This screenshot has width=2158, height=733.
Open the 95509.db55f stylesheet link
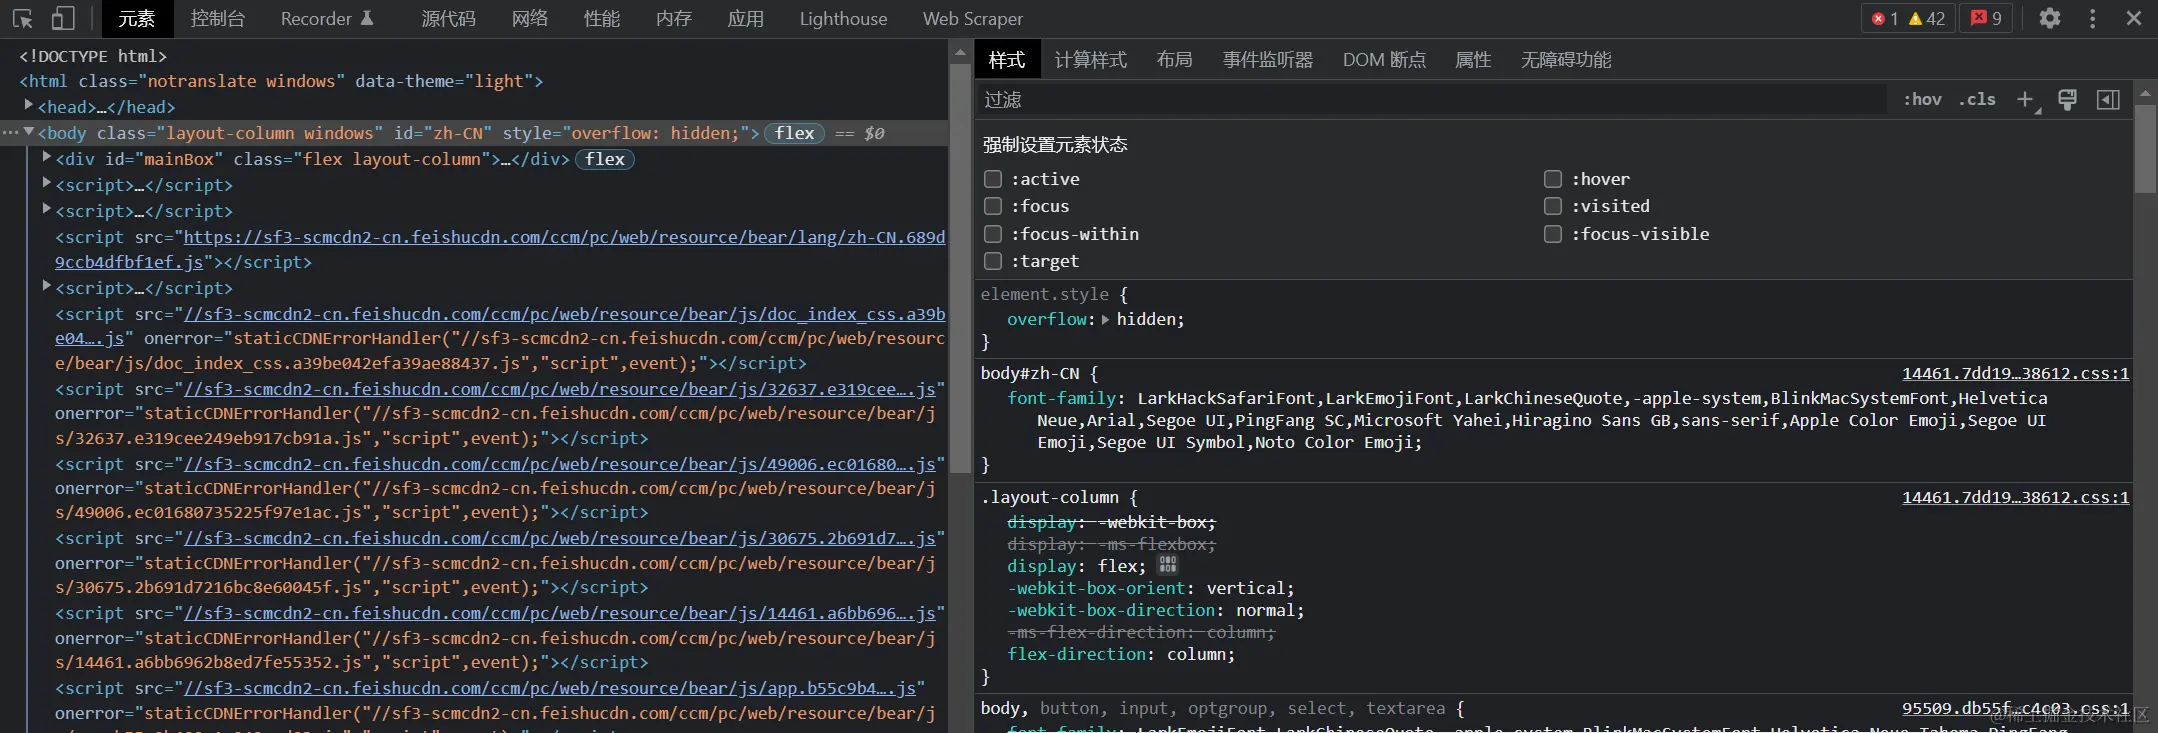(x=2015, y=708)
